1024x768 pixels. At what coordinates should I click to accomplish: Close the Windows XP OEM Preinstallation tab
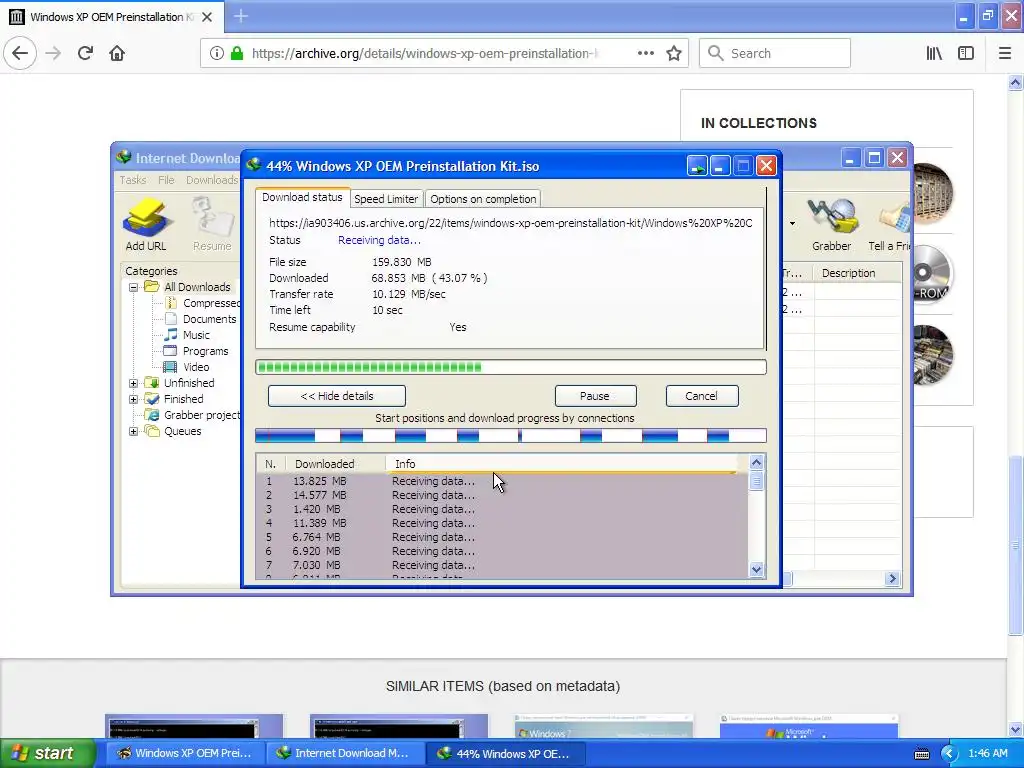pos(207,17)
